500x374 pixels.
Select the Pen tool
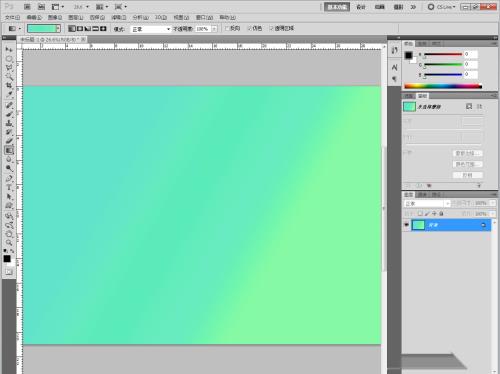coord(9,179)
